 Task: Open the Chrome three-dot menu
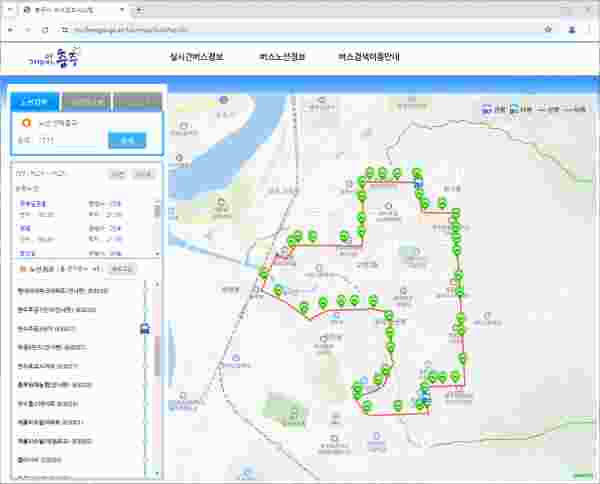click(x=586, y=30)
